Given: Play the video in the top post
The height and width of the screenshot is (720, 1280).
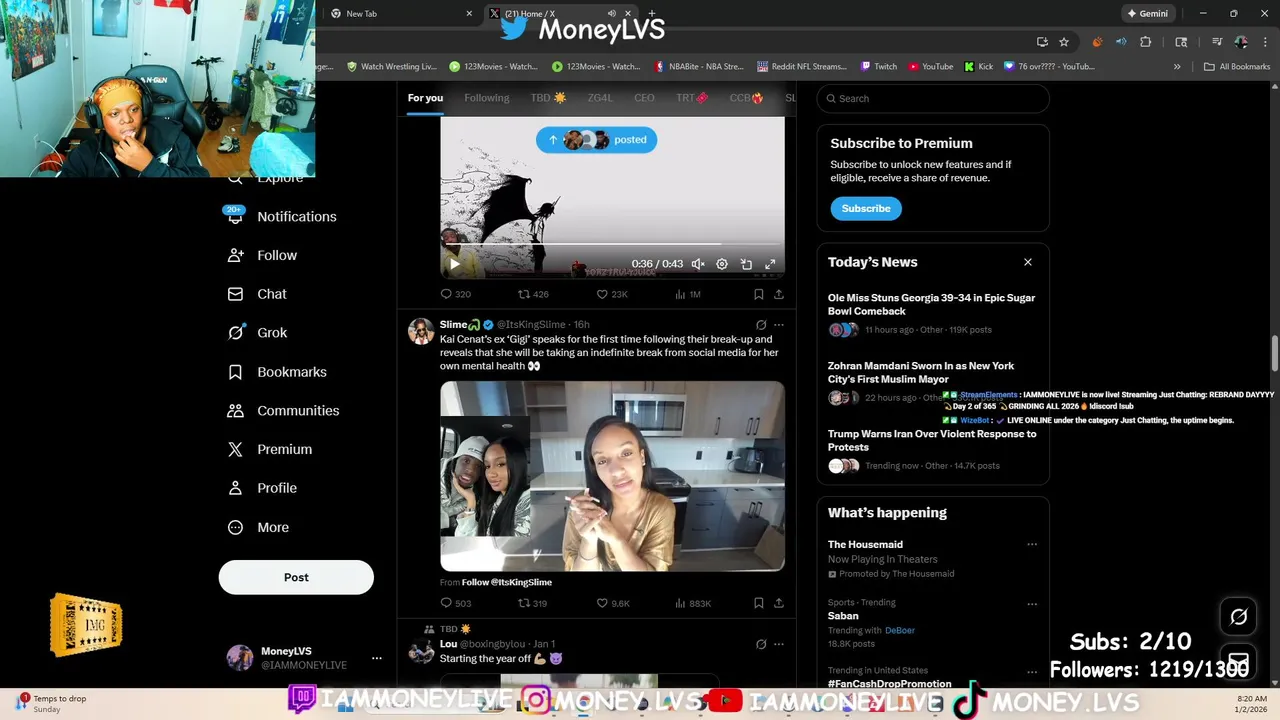Looking at the screenshot, I should click(x=454, y=264).
